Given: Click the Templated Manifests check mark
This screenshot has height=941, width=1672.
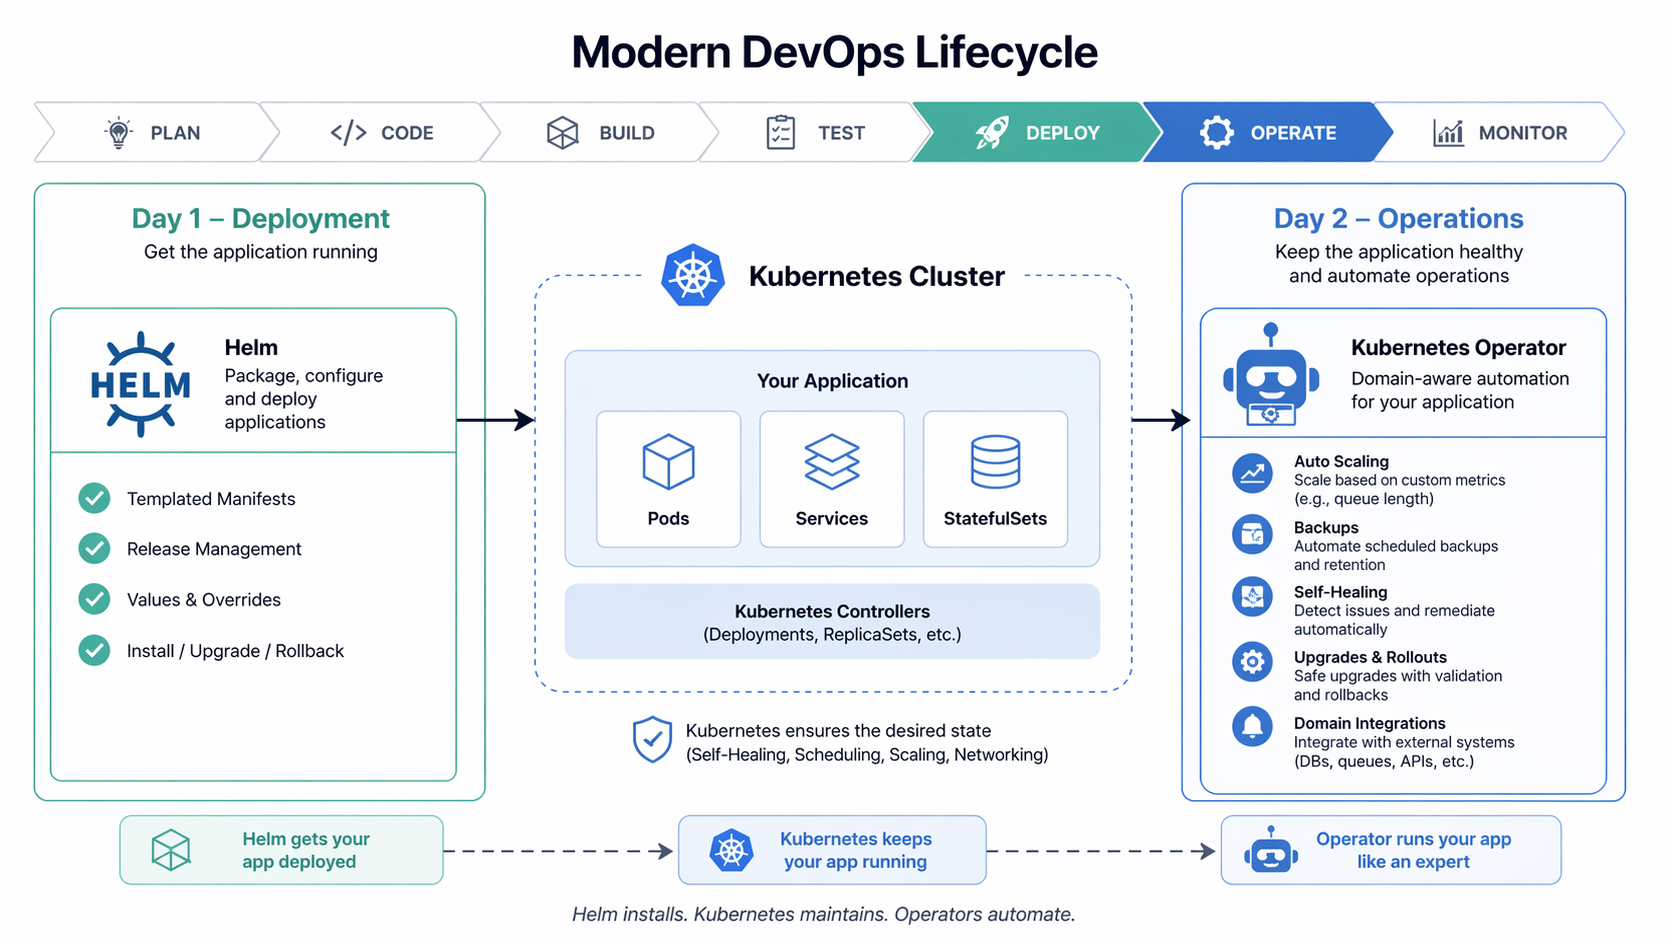Looking at the screenshot, I should coord(94,498).
